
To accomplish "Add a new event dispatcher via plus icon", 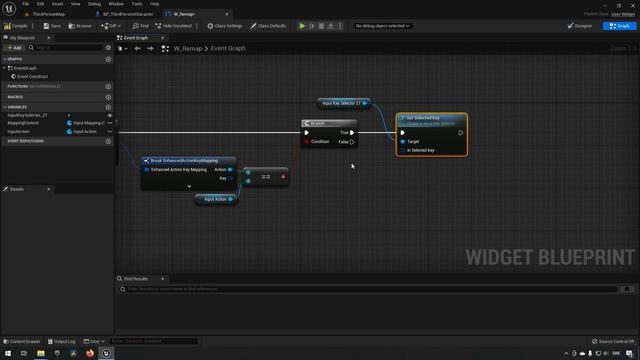I will tap(108, 141).
